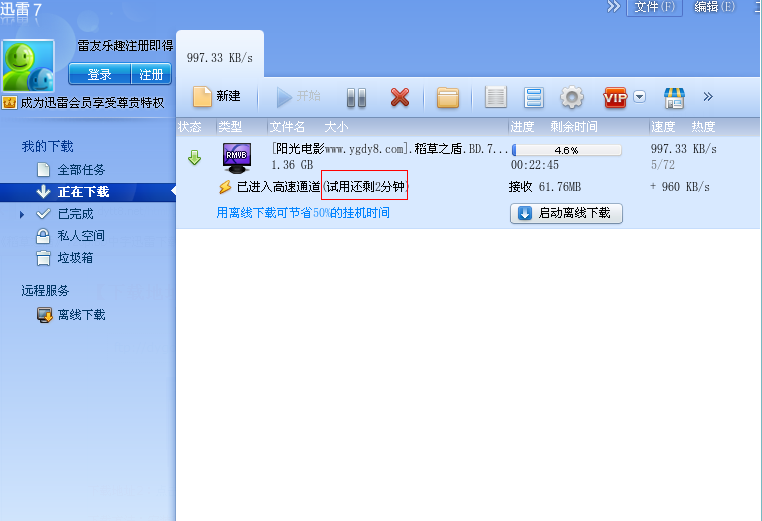Select the 稻草之盾 download file name
The image size is (762, 521).
click(x=390, y=149)
